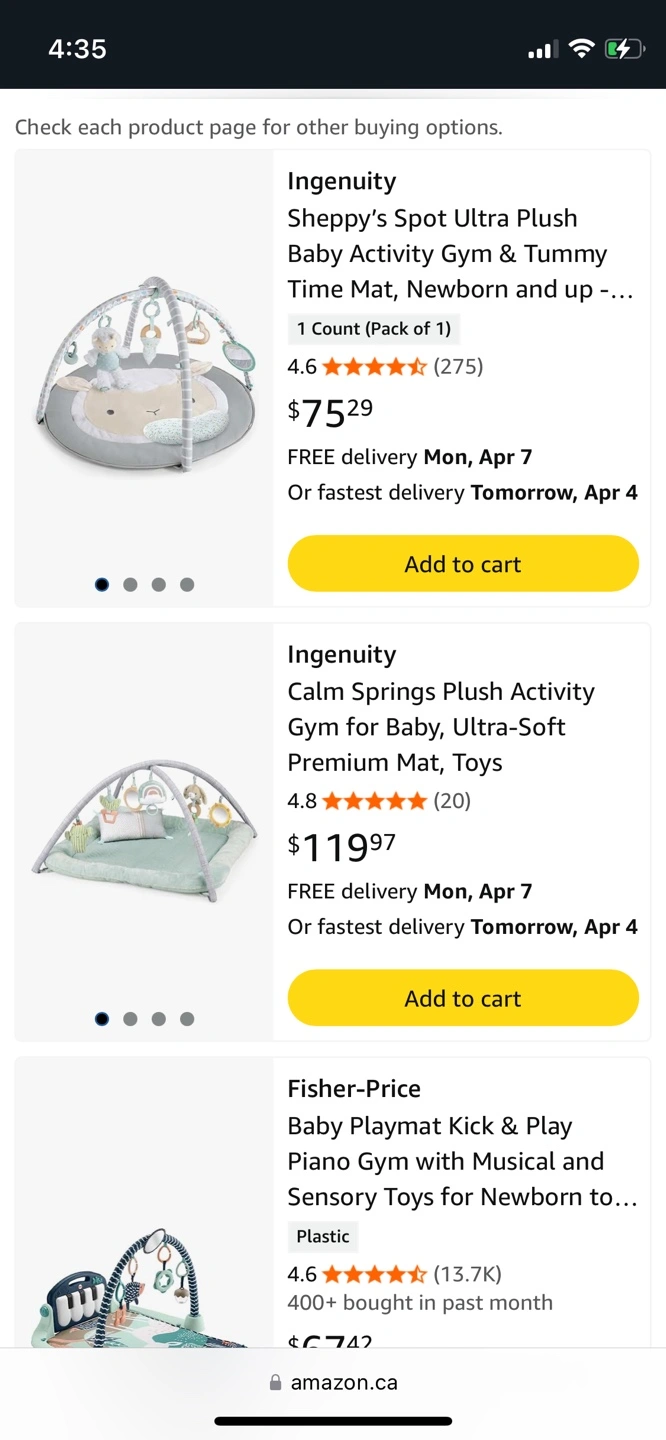Screen dimensions: 666x1440
Task: Open Calm Springs Plush Activity Gym title
Action: pos(441,727)
